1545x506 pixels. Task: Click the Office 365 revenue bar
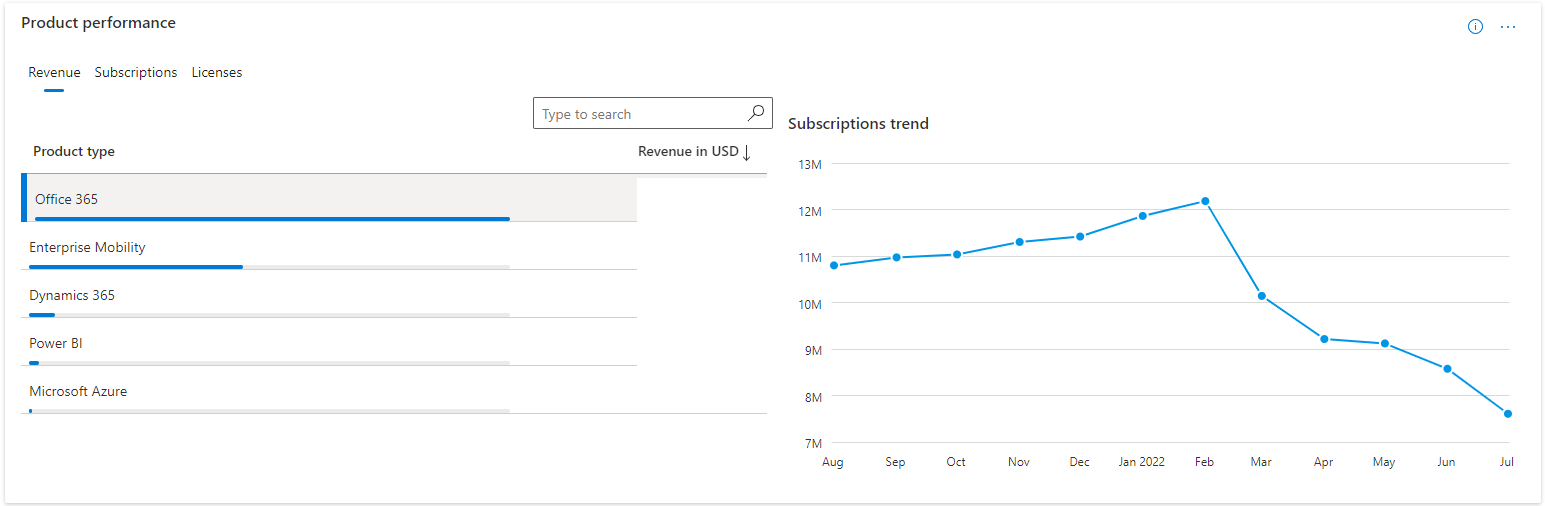coord(272,218)
